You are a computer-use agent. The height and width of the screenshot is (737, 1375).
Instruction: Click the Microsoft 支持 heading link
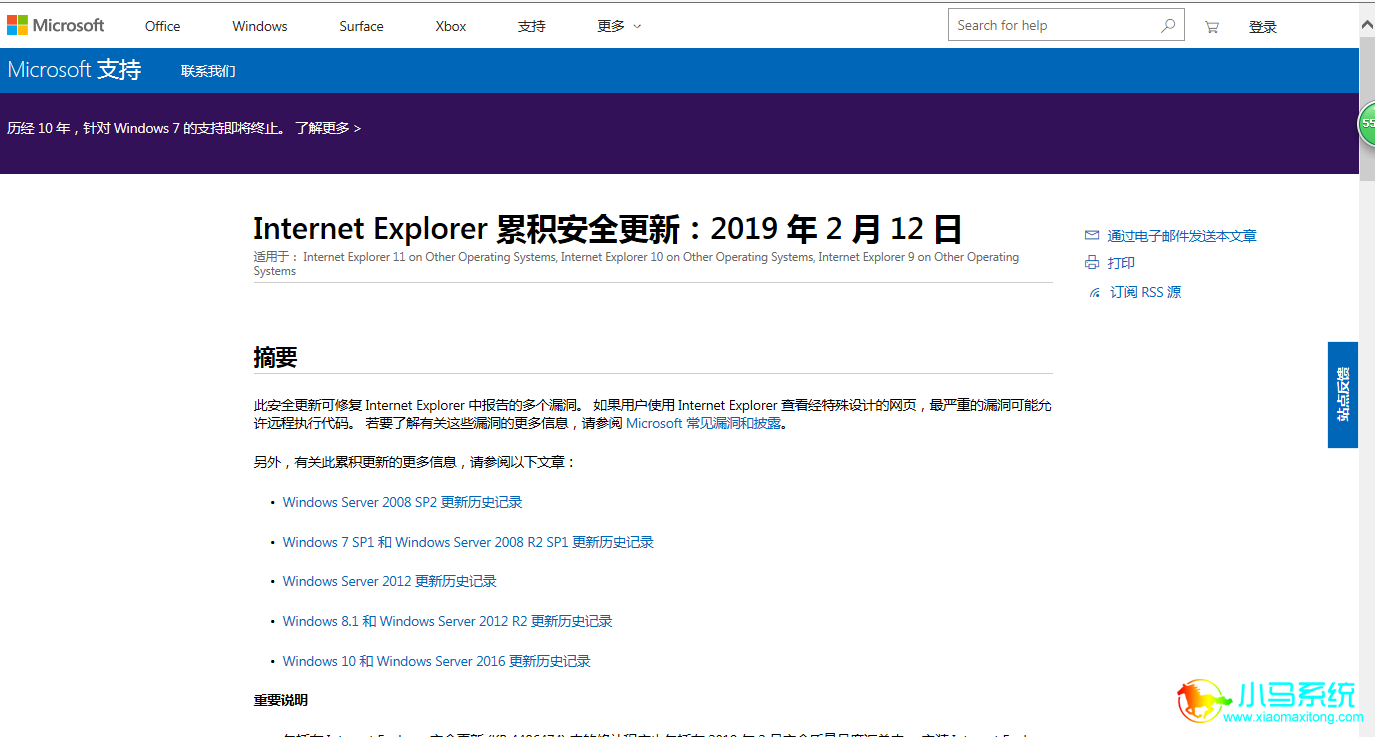[74, 70]
